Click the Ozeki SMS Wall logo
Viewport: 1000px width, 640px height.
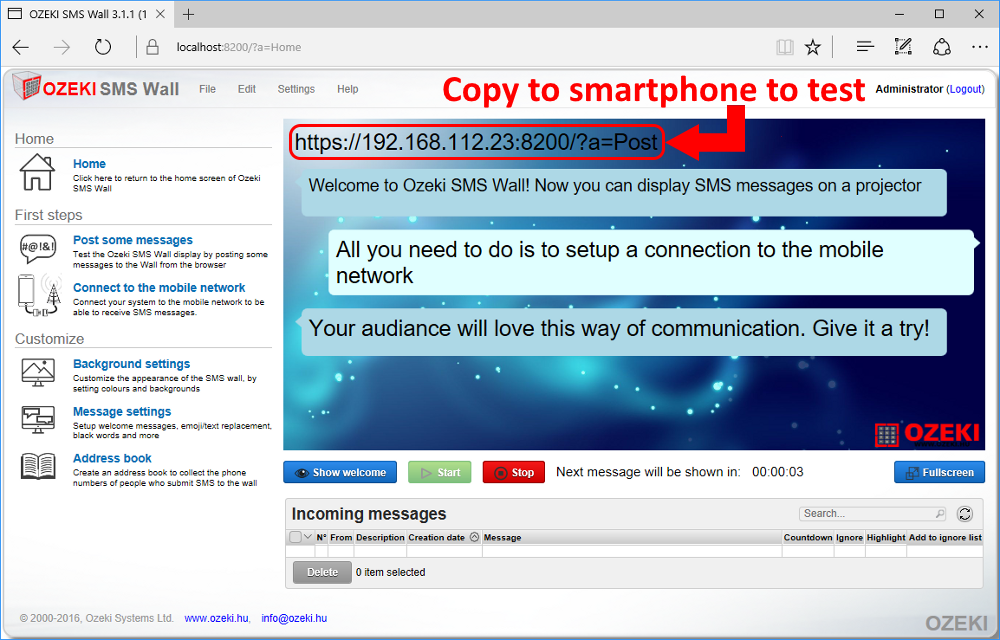(96, 87)
